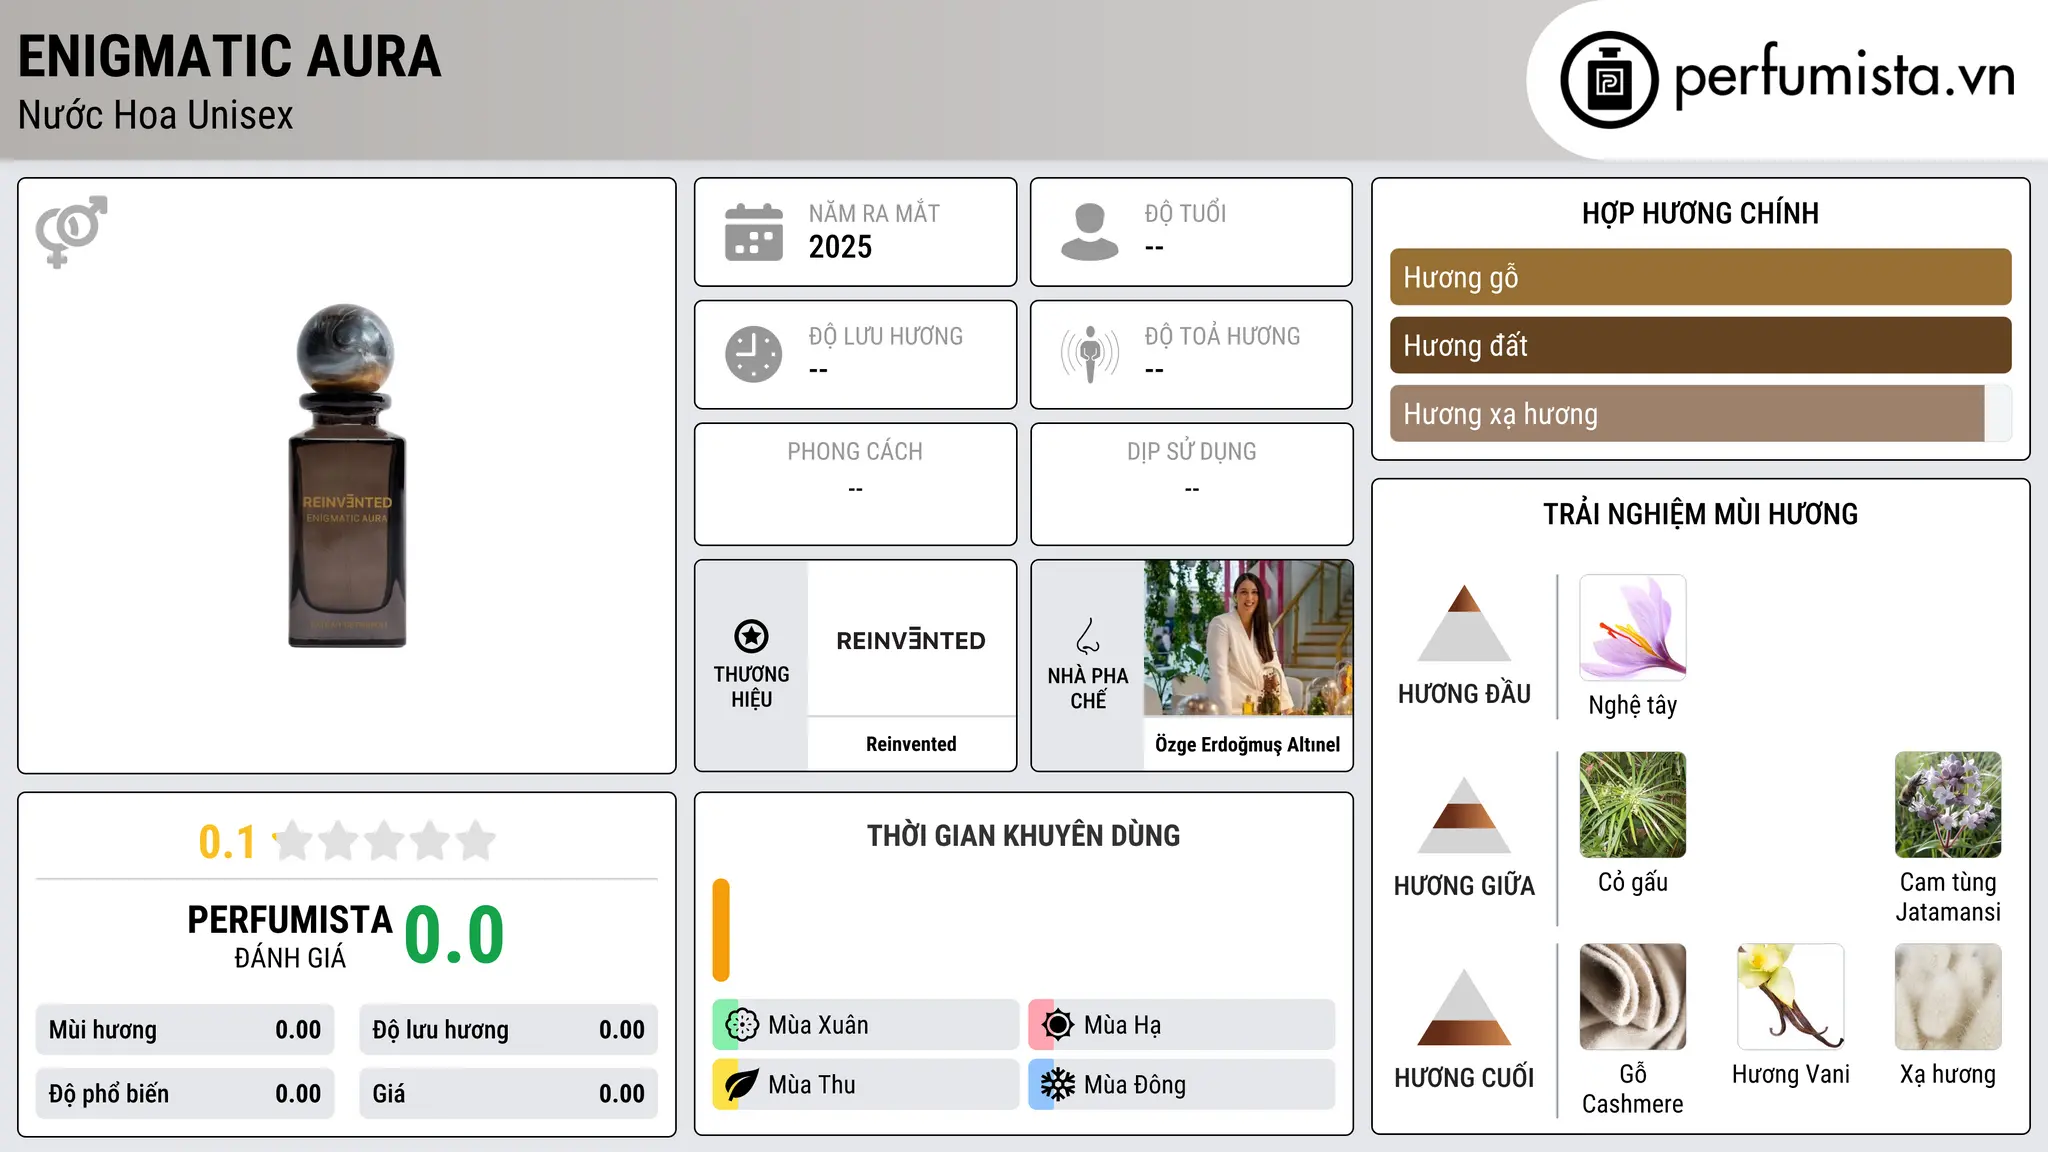Select the Mùa Hạ season label

[x=1122, y=1025]
